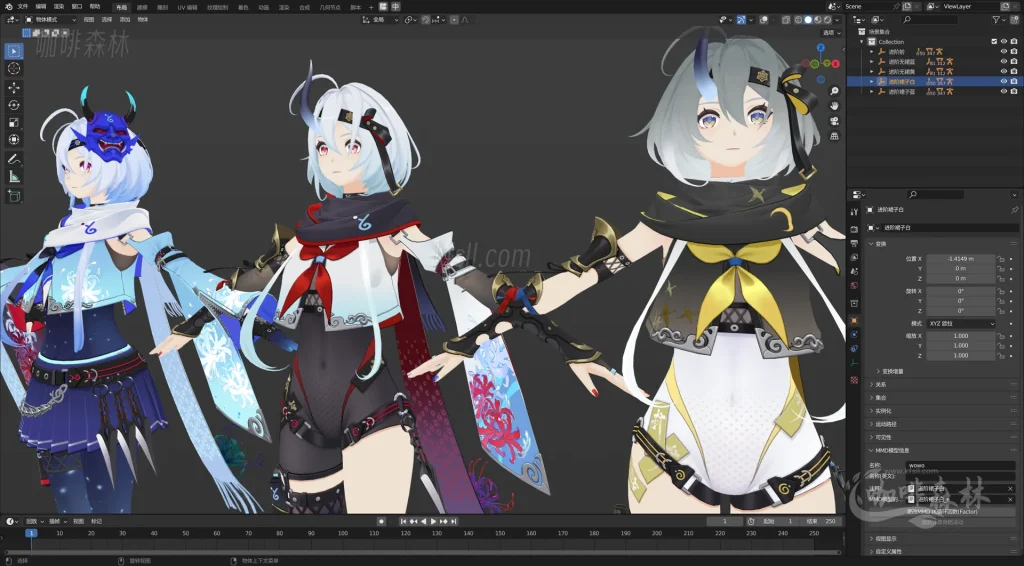Open the viewport 添加 menu
This screenshot has height=566, width=1024.
tap(125, 20)
